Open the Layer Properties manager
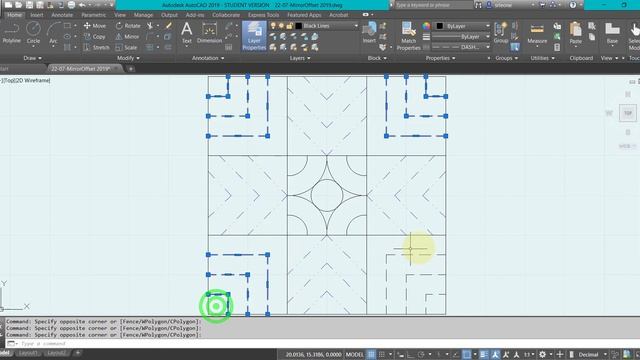 coord(254,36)
